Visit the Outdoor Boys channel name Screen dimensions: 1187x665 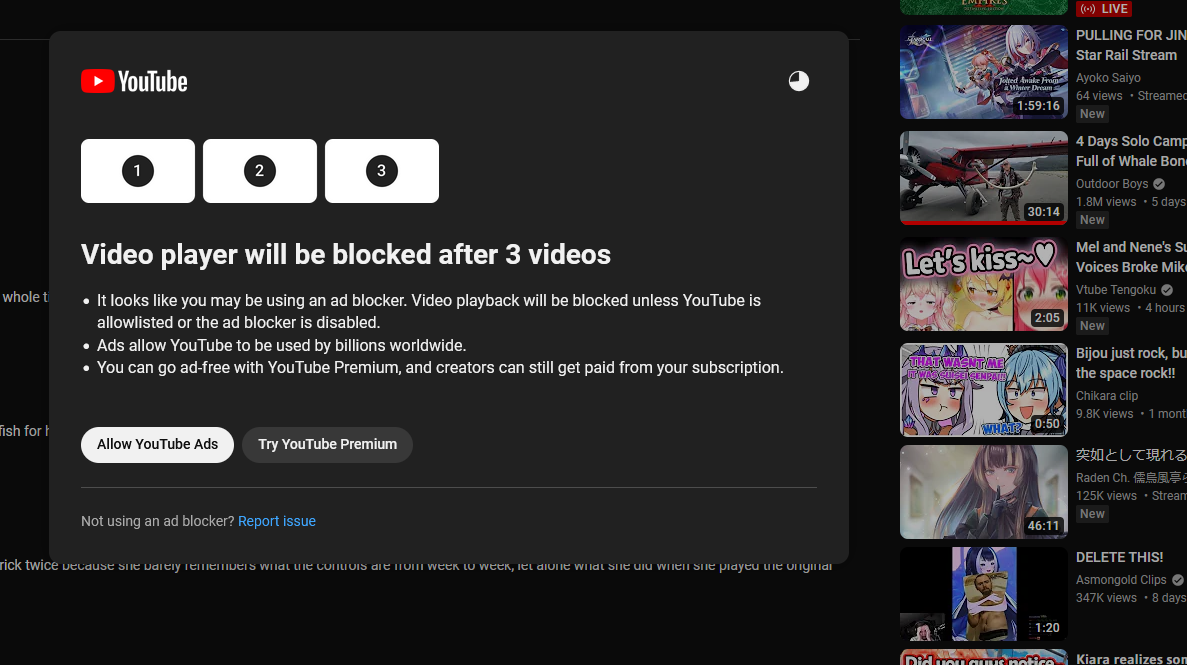pos(1112,184)
